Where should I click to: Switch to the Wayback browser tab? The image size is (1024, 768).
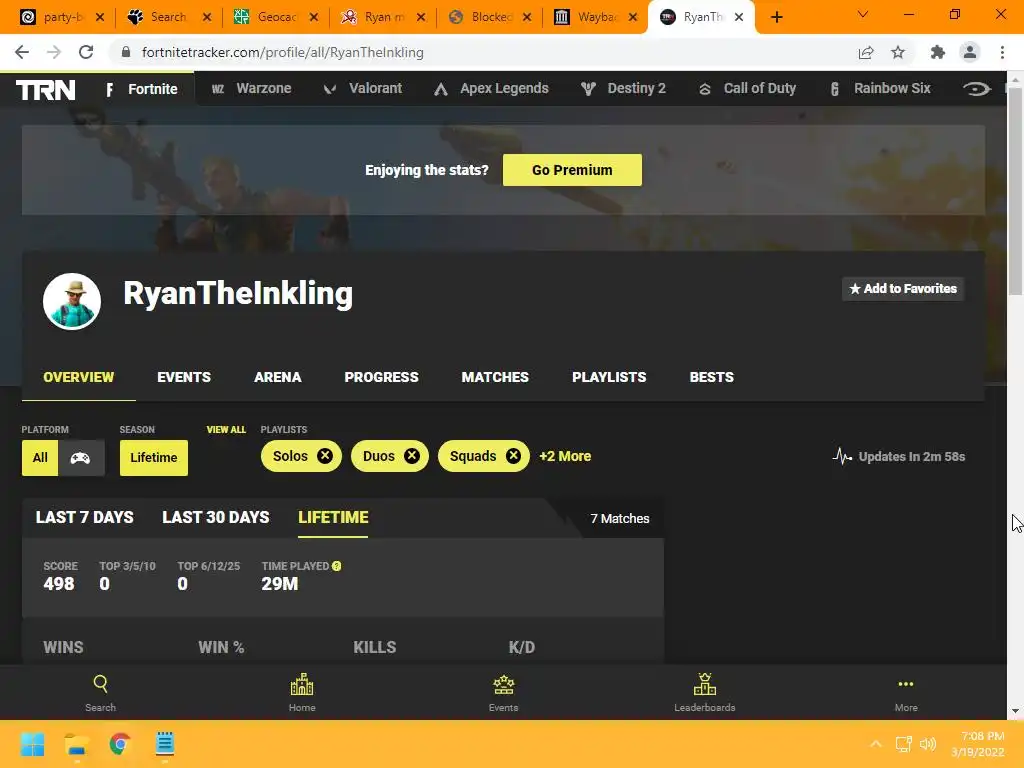[595, 17]
